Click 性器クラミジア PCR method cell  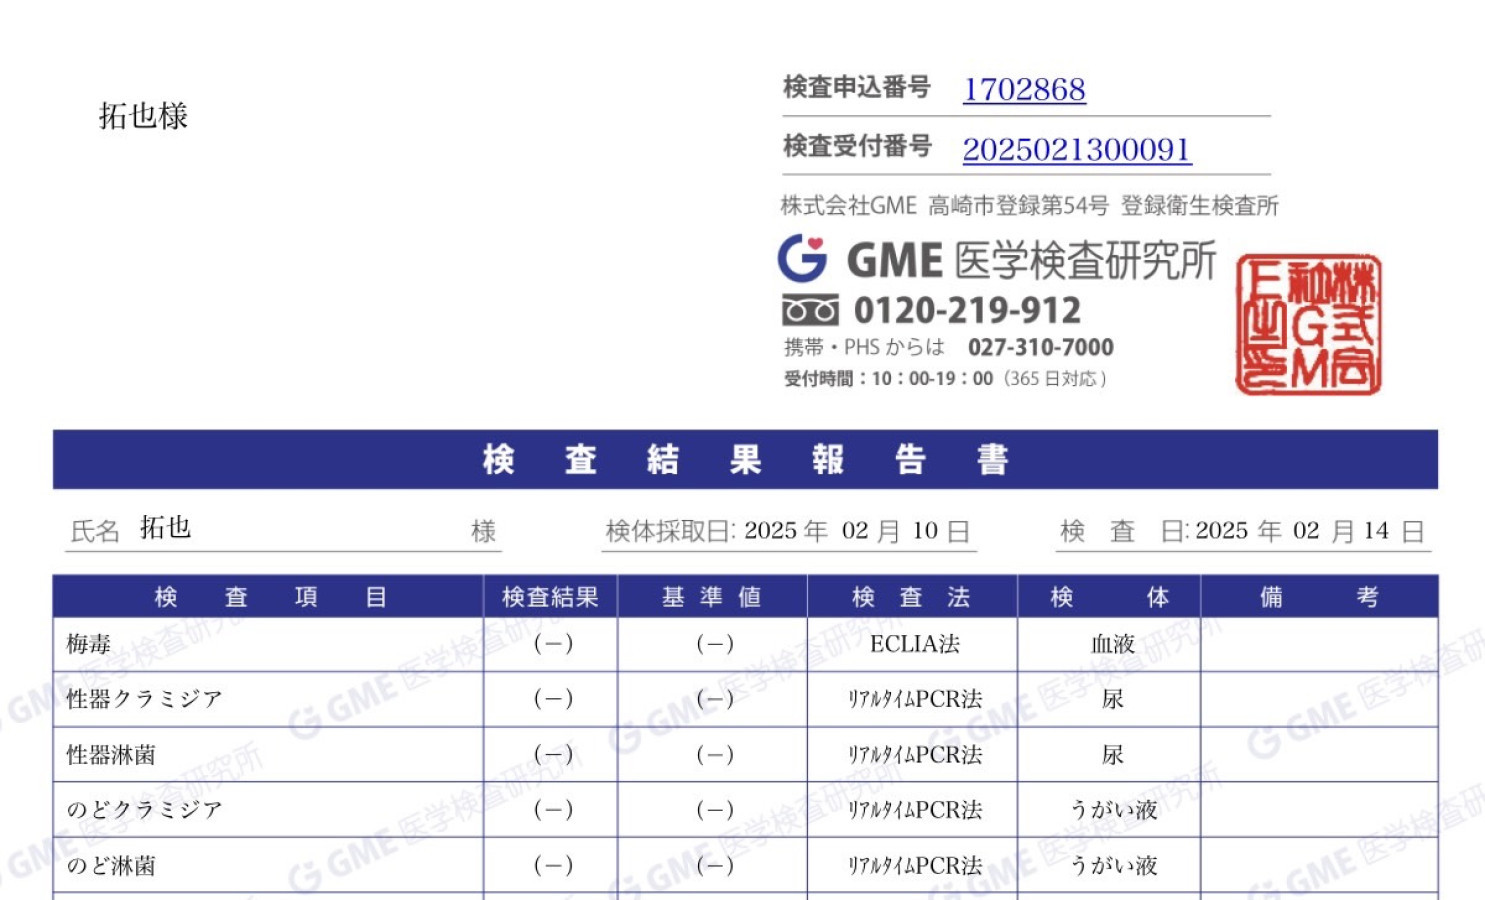coord(914,699)
